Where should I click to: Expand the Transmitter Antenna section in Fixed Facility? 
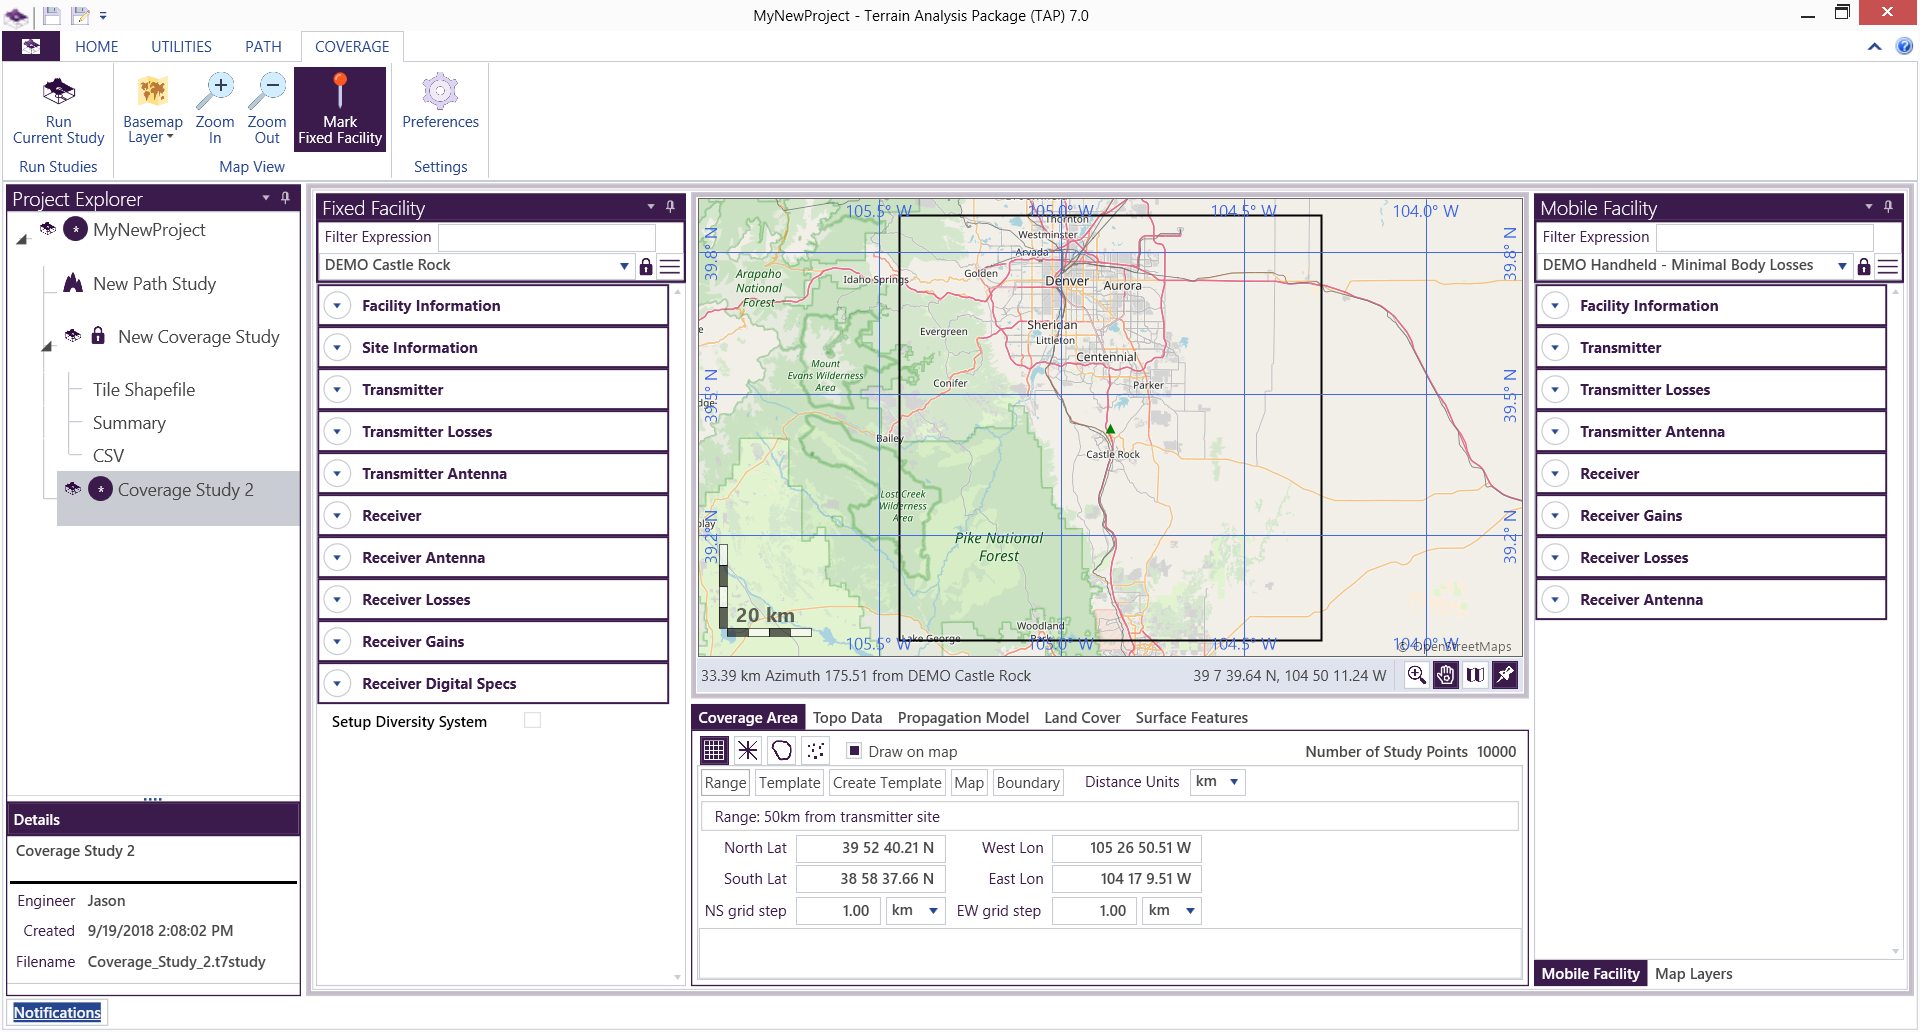(x=338, y=474)
